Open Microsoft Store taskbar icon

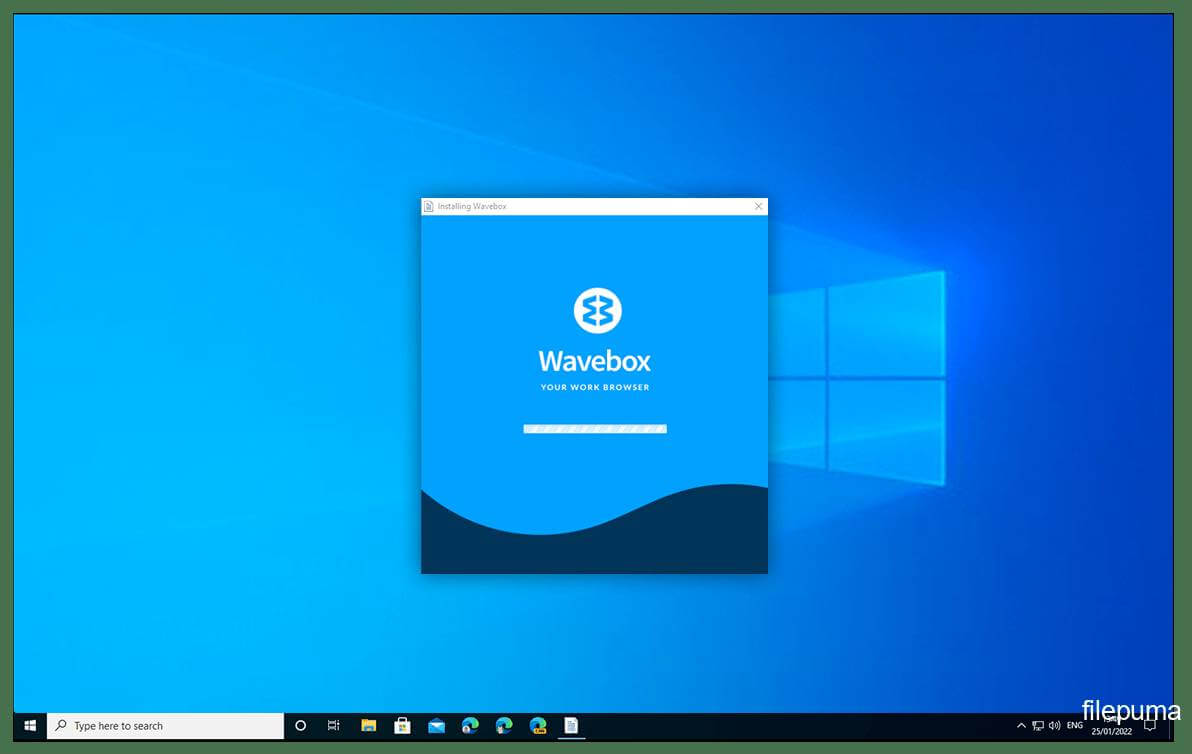click(x=402, y=726)
